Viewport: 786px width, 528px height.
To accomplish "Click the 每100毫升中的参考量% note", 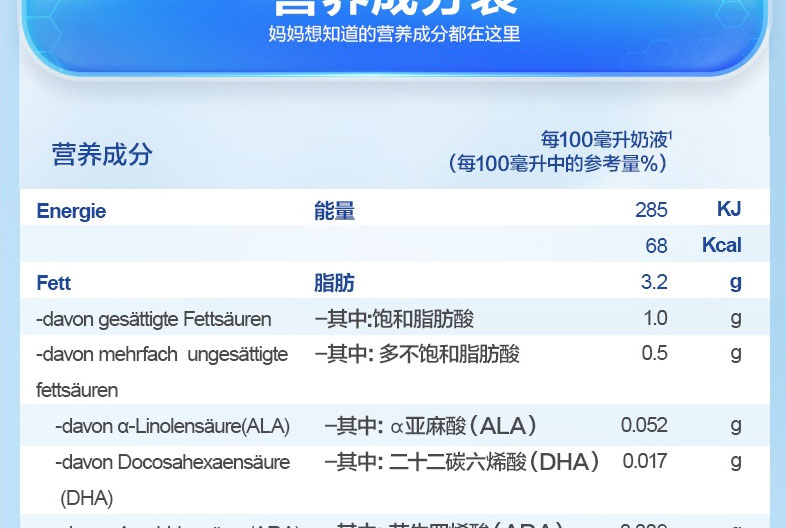I will pos(558,163).
